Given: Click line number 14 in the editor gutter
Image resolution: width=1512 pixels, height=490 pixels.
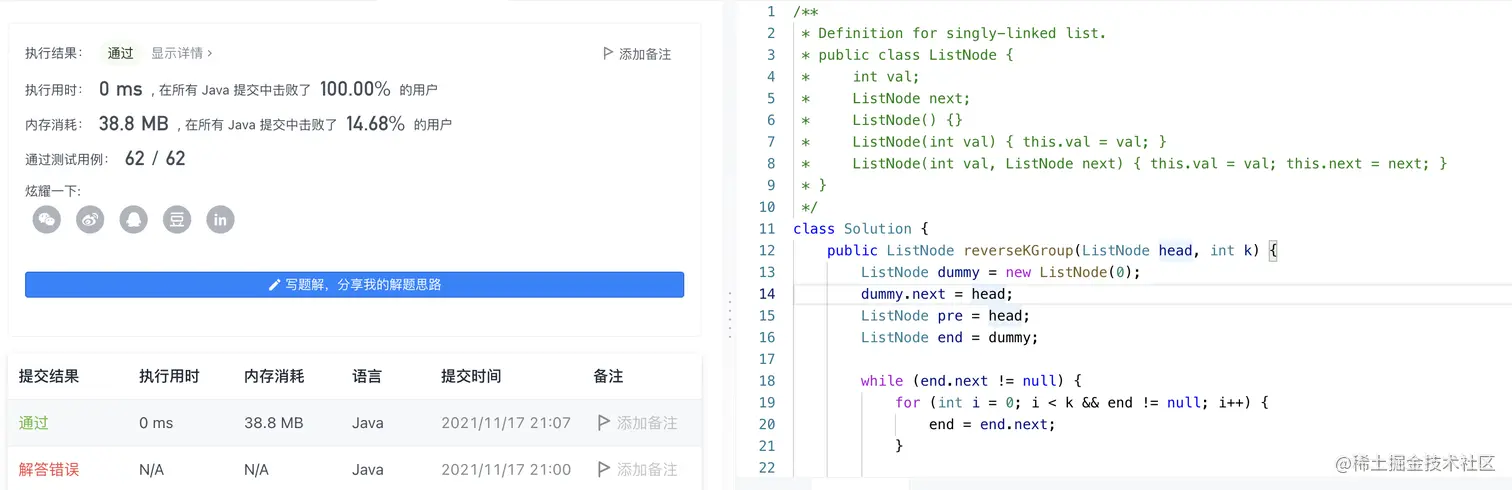Looking at the screenshot, I should [767, 294].
